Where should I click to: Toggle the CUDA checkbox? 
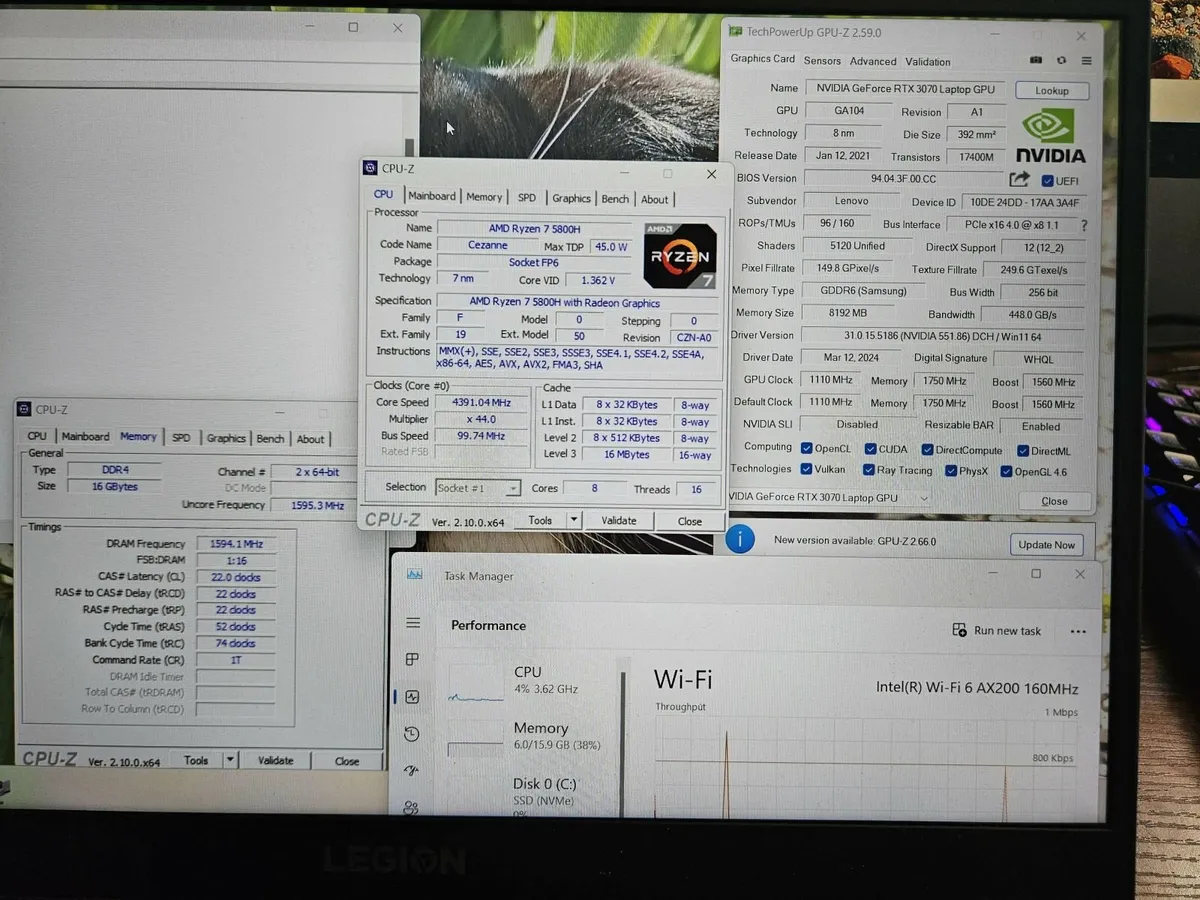point(870,449)
